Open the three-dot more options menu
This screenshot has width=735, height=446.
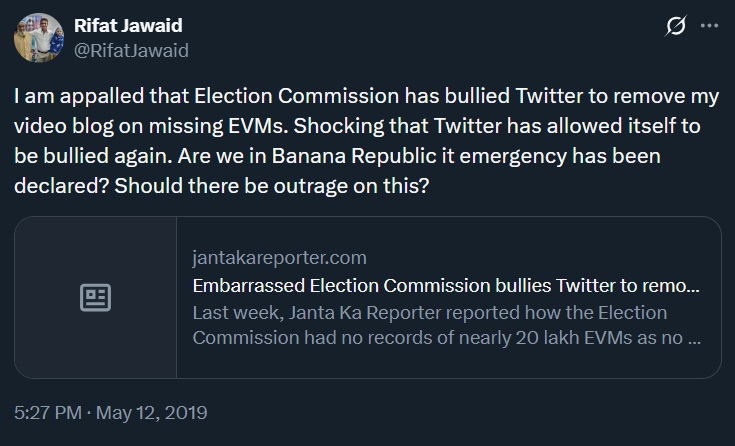coord(710,28)
